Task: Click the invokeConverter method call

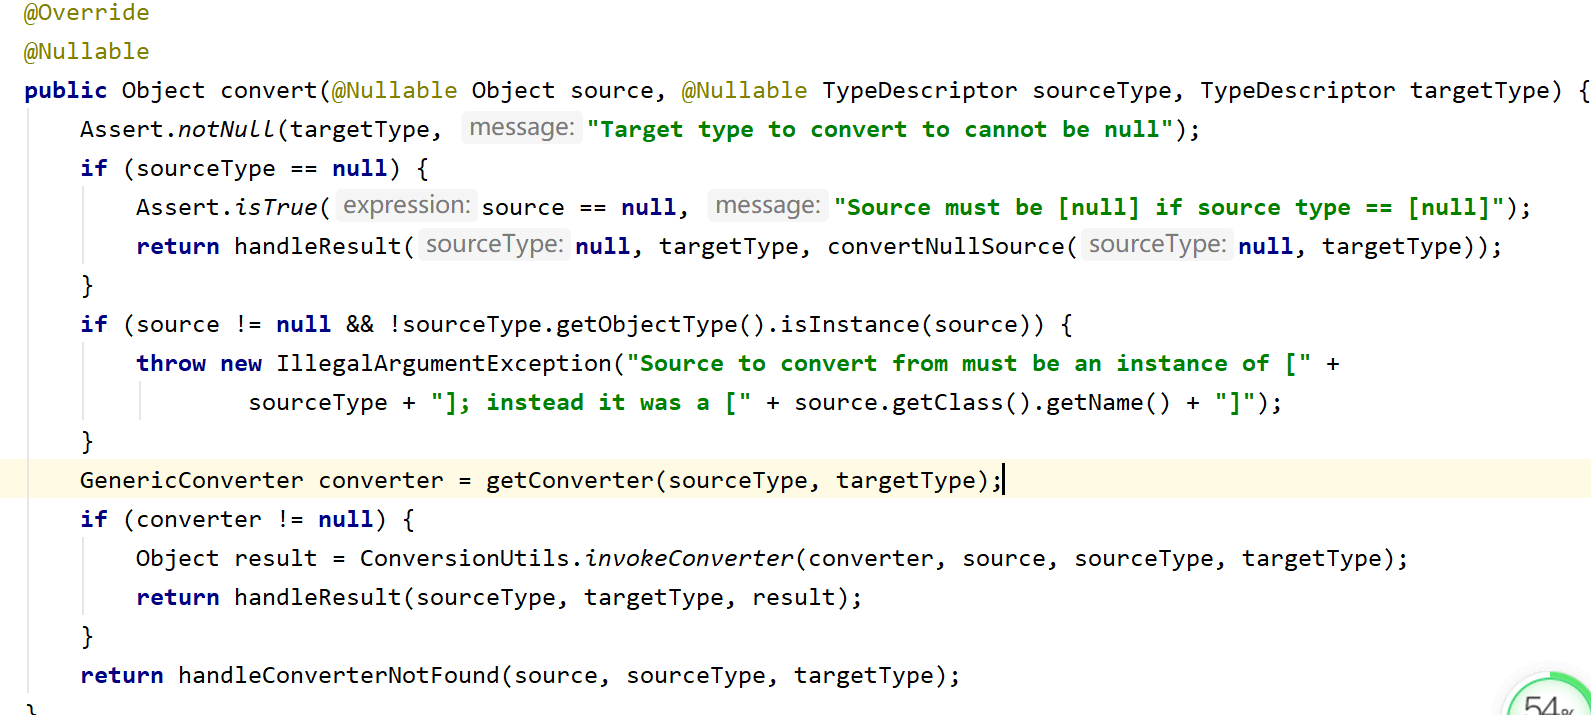Action: coord(689,558)
